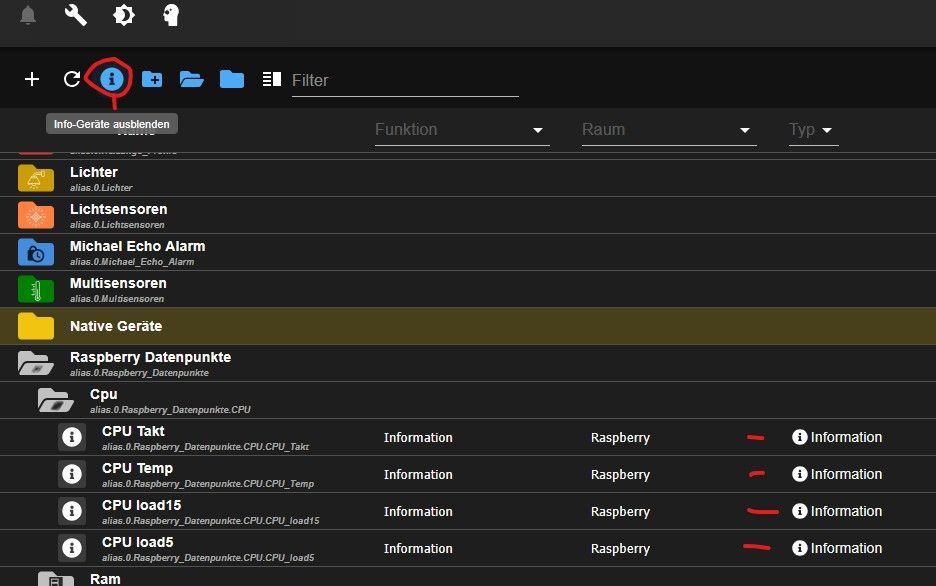Screen dimensions: 936x586
Task: Collapse all folders with closed folder icon
Action: [x=232, y=79]
